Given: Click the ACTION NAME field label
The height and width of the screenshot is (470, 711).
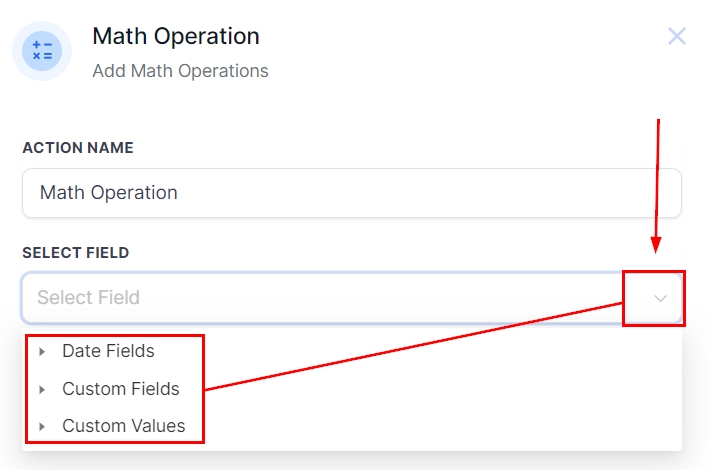Looking at the screenshot, I should click(78, 148).
